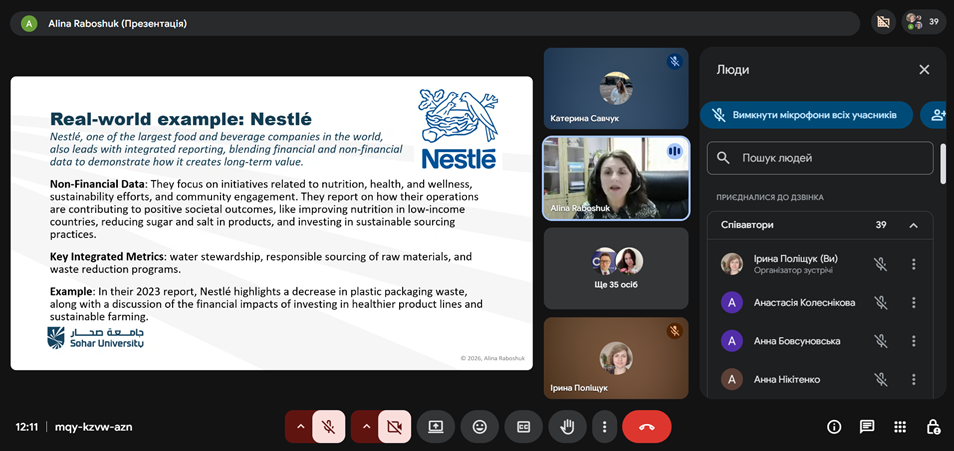Open audio settings arrow beside microphone button
This screenshot has height=451, width=954.
[x=299, y=427]
